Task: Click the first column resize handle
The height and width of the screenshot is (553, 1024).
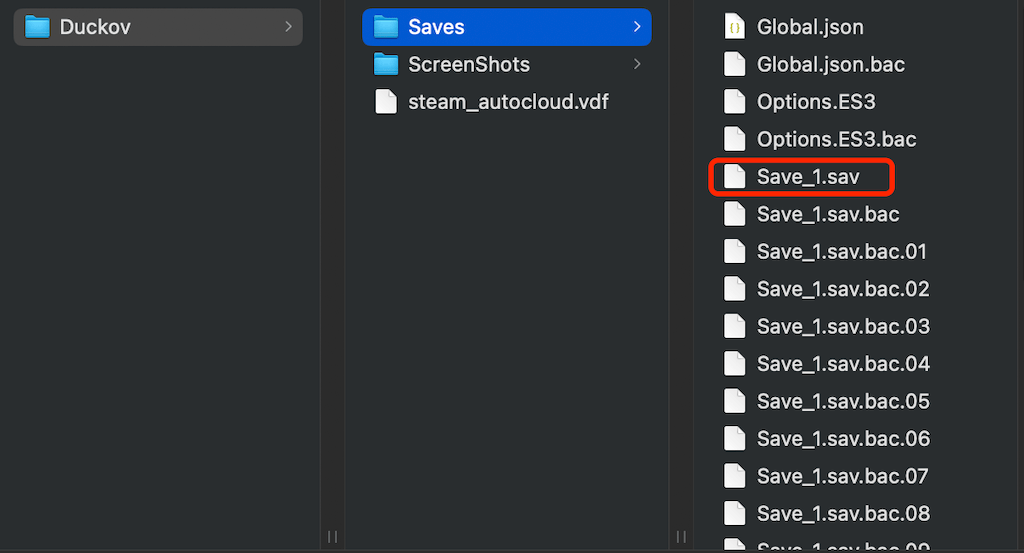Action: tap(333, 536)
